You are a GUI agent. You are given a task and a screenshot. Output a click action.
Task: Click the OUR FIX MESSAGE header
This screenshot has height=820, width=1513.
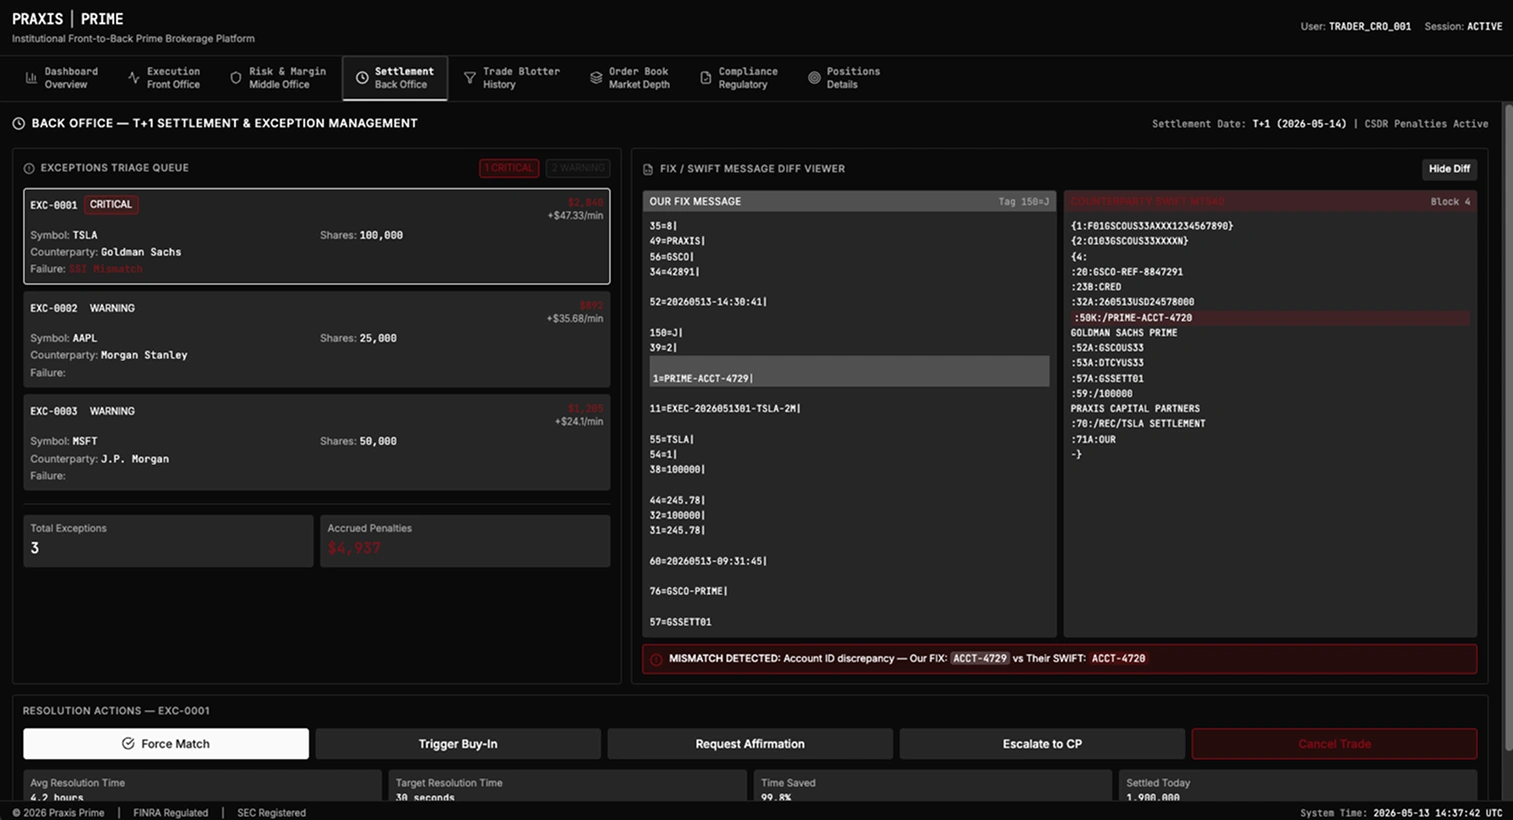[695, 202]
